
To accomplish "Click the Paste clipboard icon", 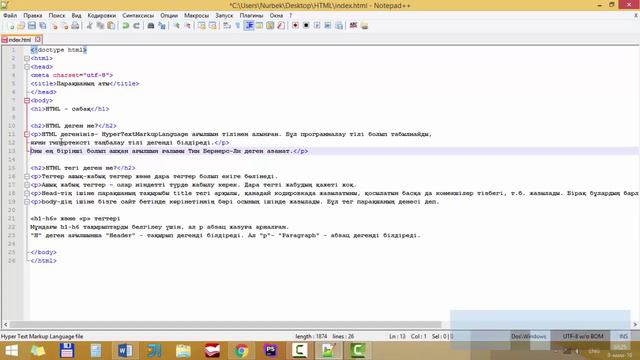I will pos(111,26).
